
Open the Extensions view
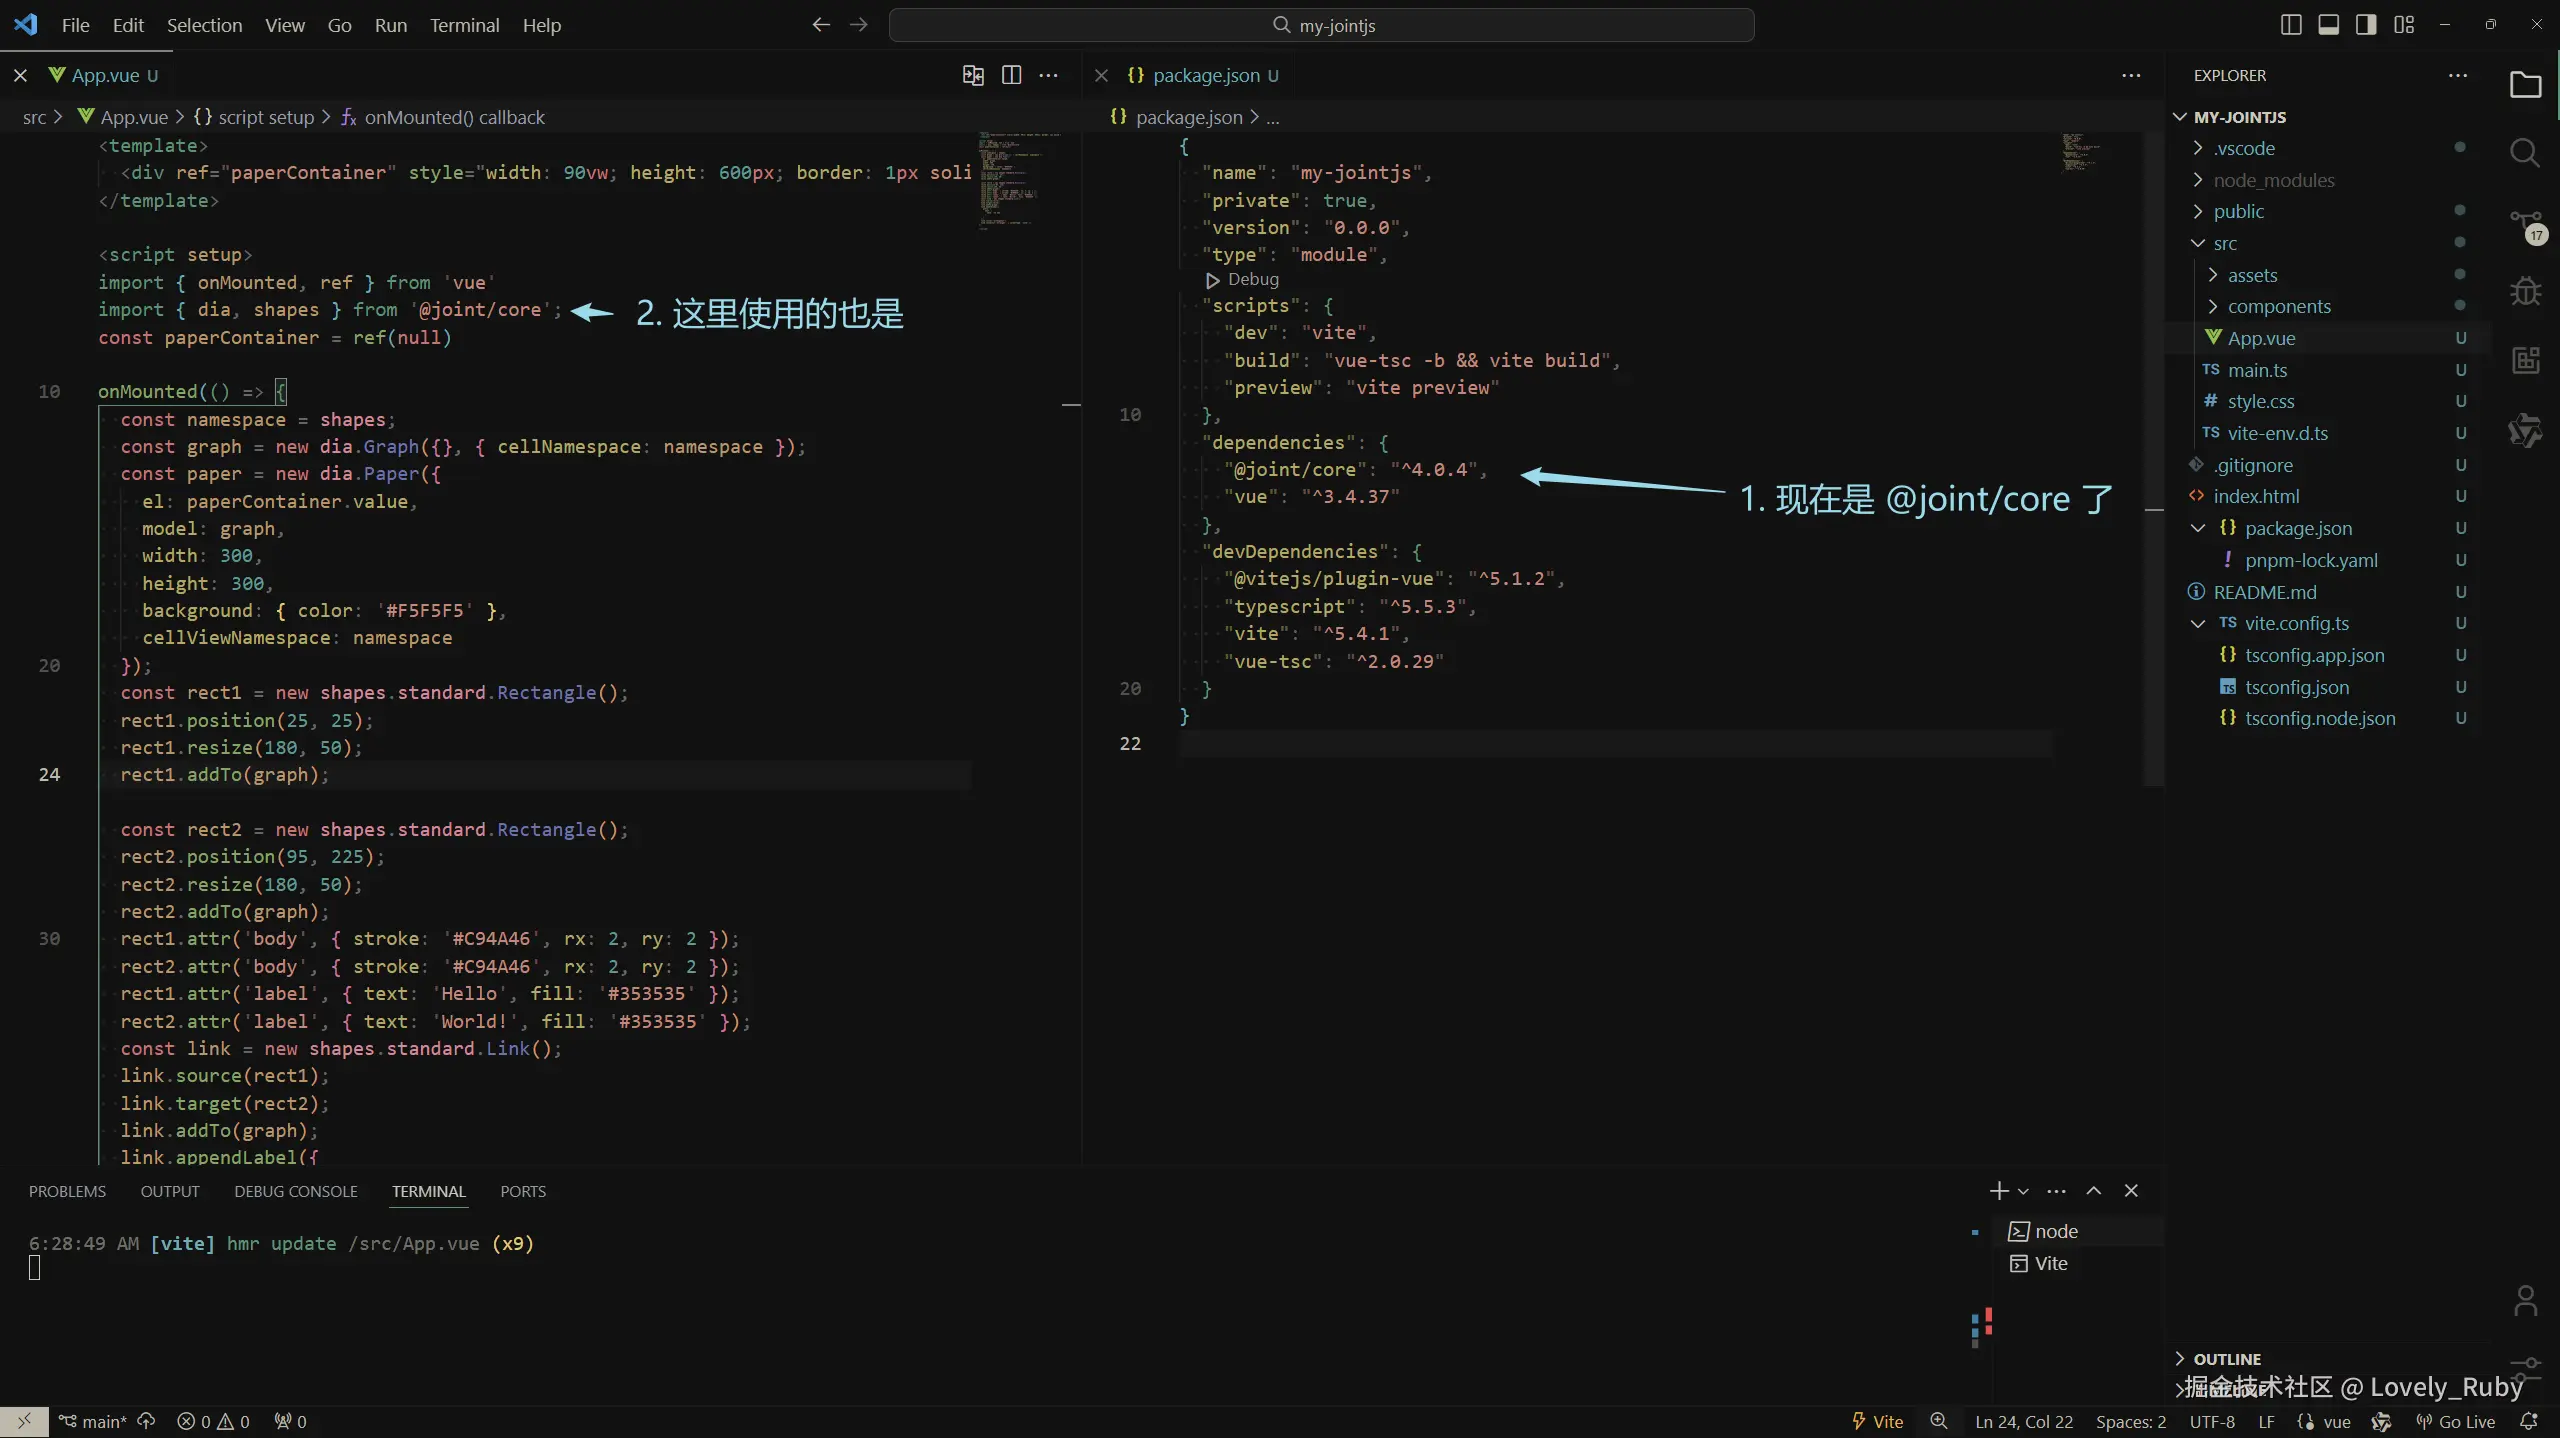(x=2525, y=360)
